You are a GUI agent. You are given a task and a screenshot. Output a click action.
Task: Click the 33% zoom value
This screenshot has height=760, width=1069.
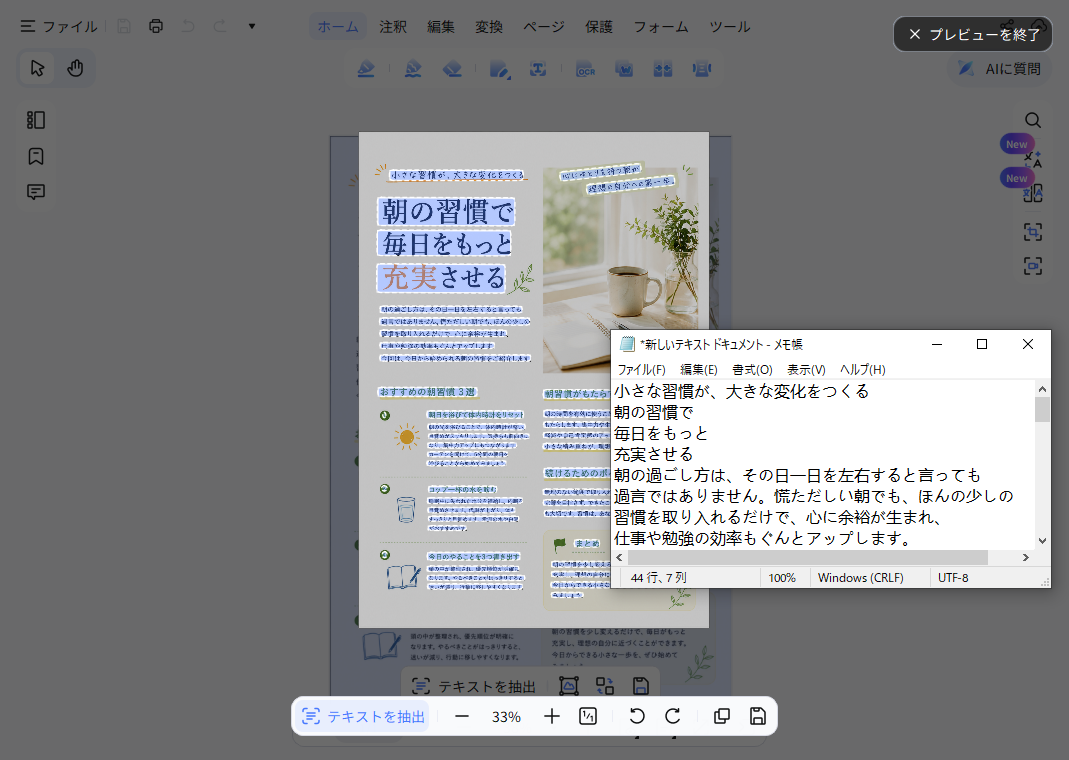506,717
